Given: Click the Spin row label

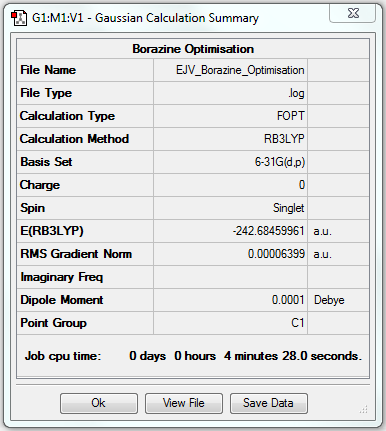Looking at the screenshot, I should tap(33, 208).
